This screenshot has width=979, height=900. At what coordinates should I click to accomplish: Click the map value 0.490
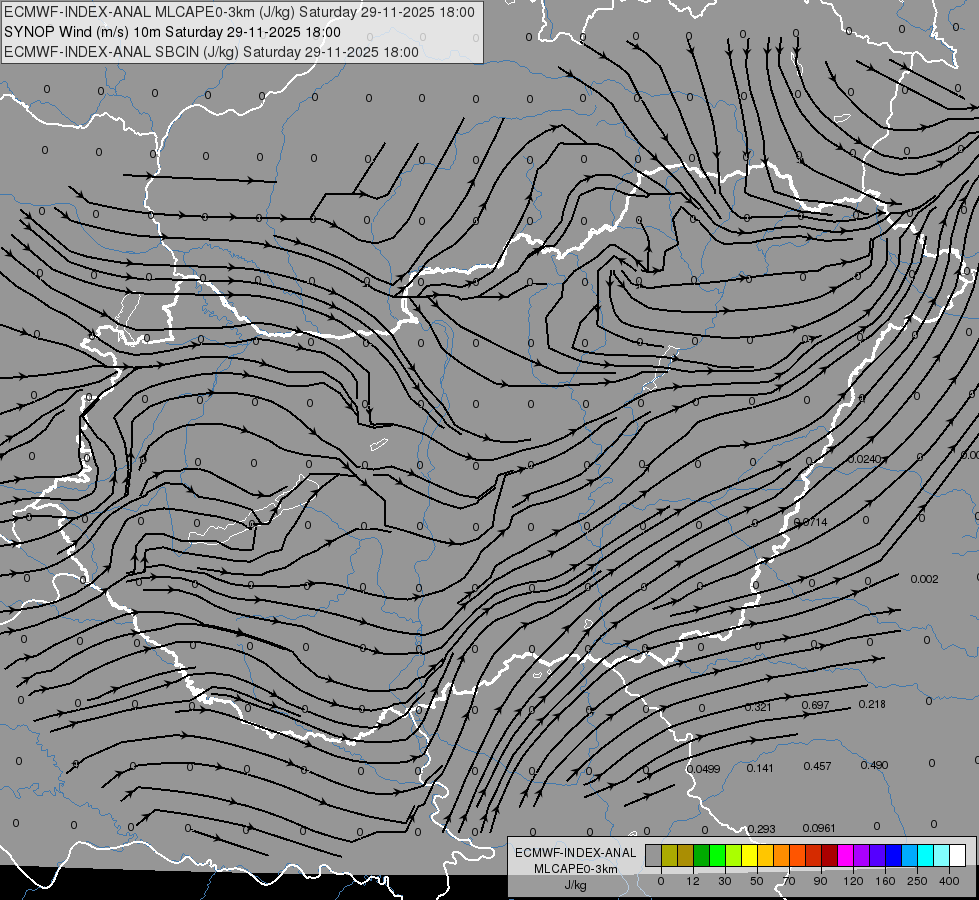(874, 765)
